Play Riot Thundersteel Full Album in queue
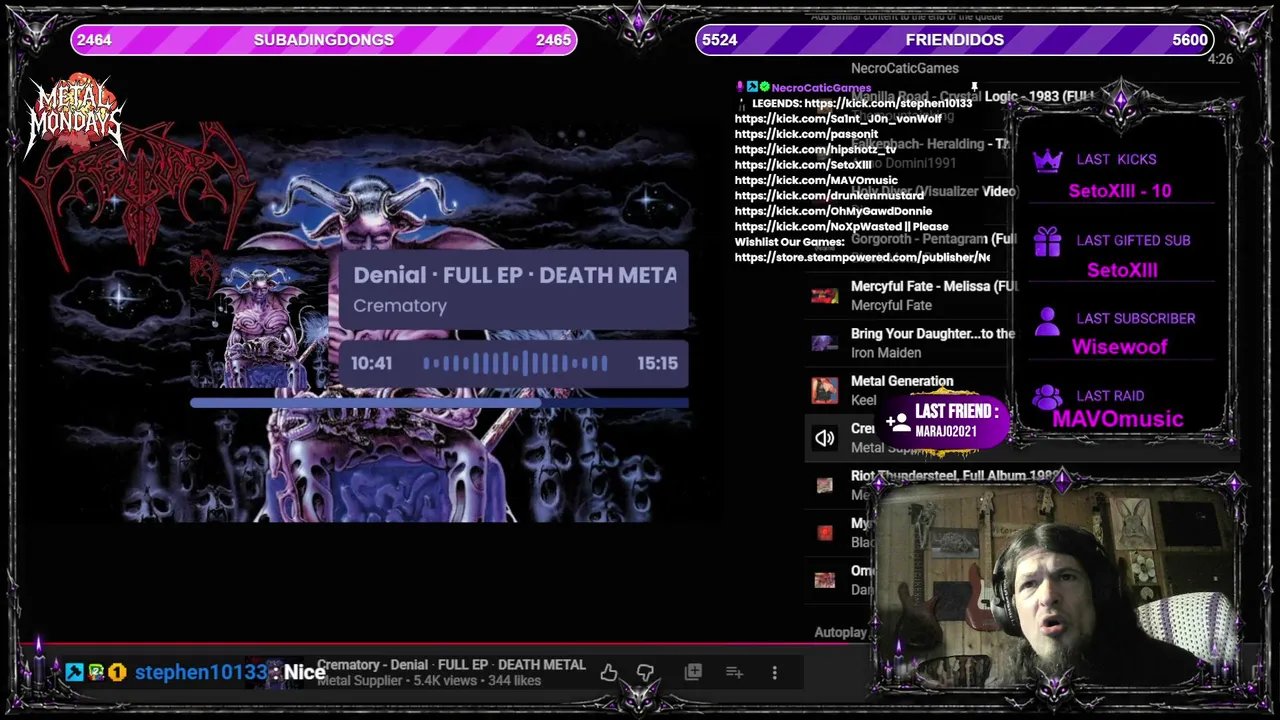Image resolution: width=1280 pixels, height=720 pixels. pyautogui.click(x=954, y=476)
